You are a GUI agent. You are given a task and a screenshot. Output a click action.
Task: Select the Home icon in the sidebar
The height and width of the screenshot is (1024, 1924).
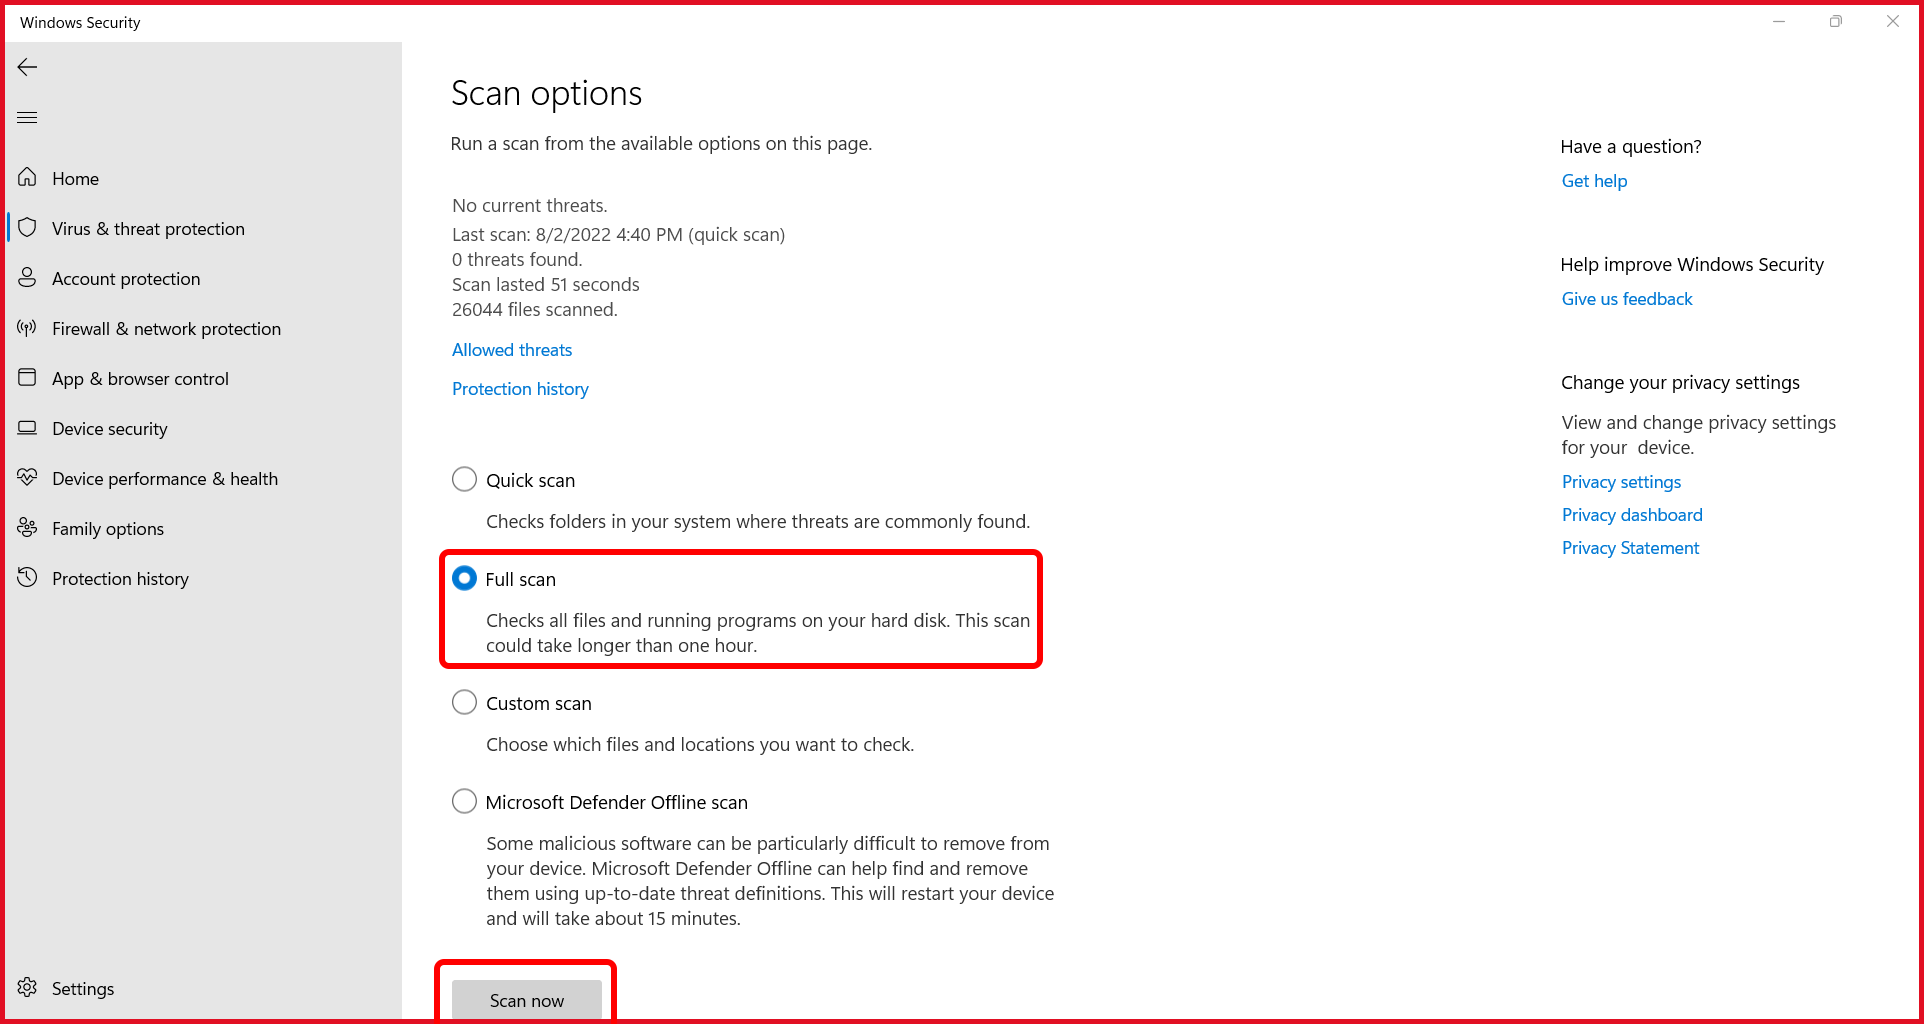click(x=27, y=177)
